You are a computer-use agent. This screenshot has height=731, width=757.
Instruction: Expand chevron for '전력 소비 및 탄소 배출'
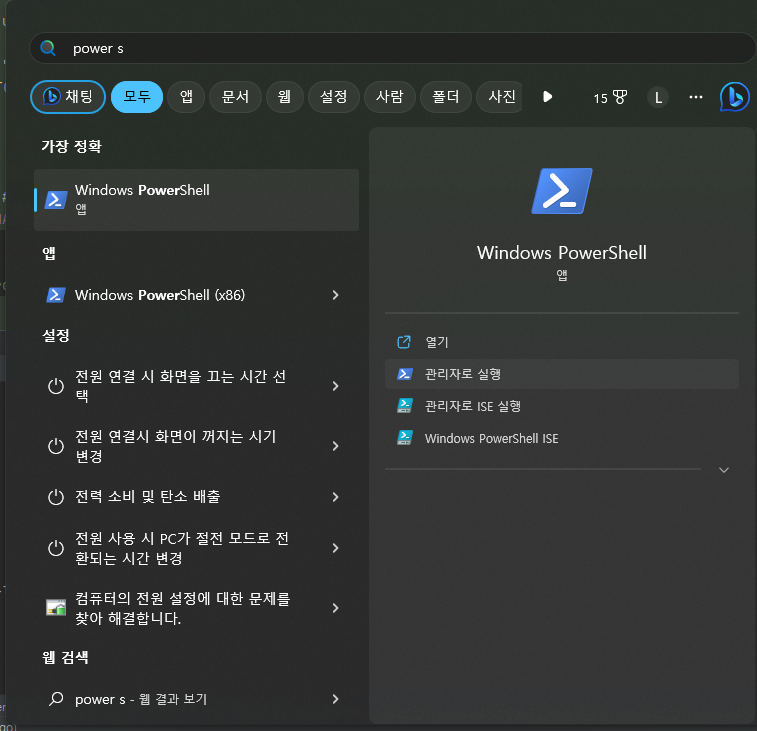336,497
